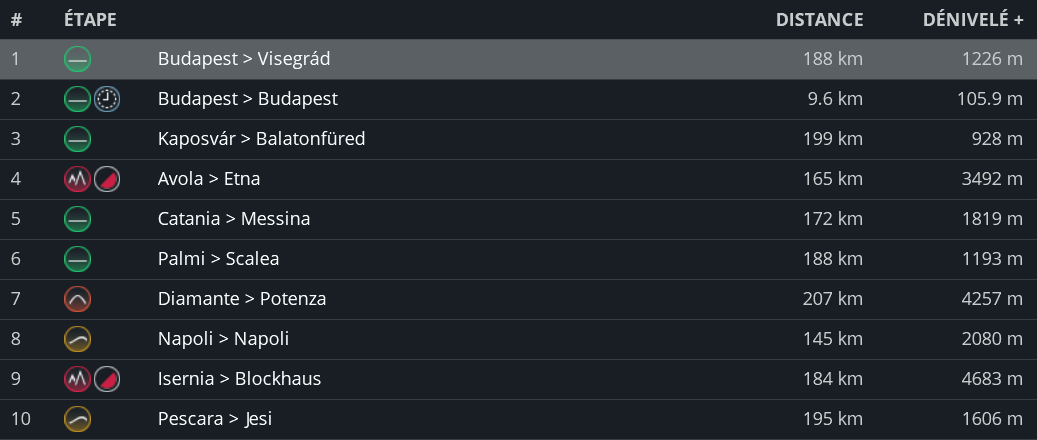Click the flat stage icon for Budapest > Visegrád
The image size is (1037, 440).
coord(77,59)
